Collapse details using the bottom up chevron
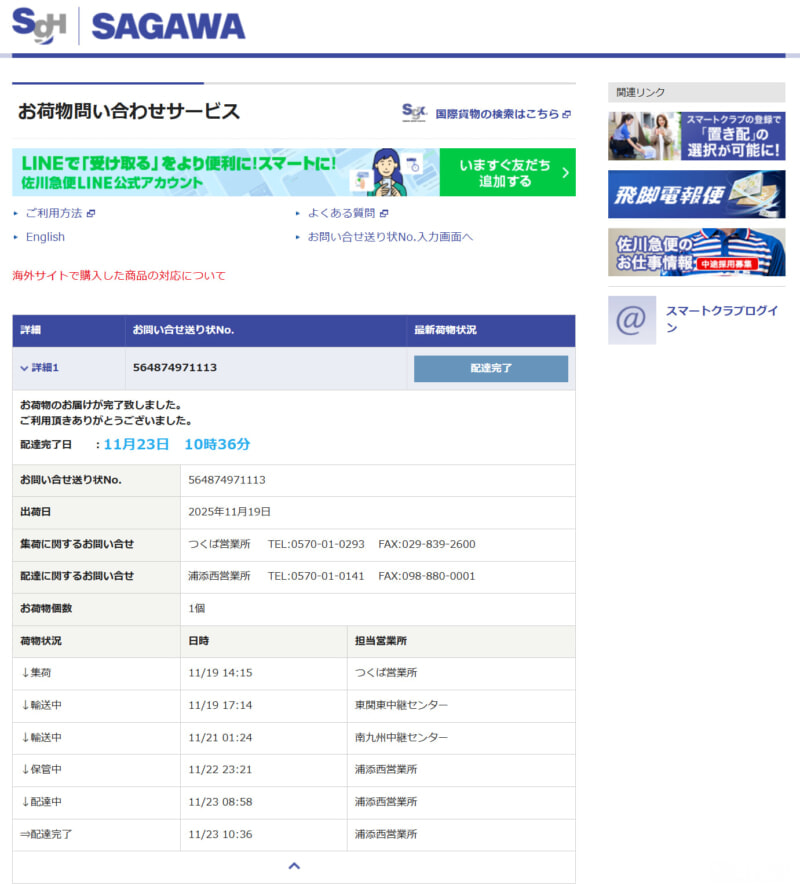 [294, 866]
